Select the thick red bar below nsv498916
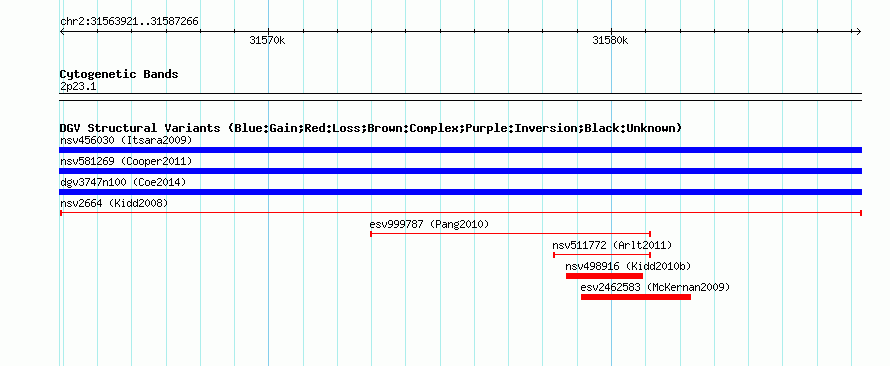This screenshot has width=890, height=366. pos(604,276)
